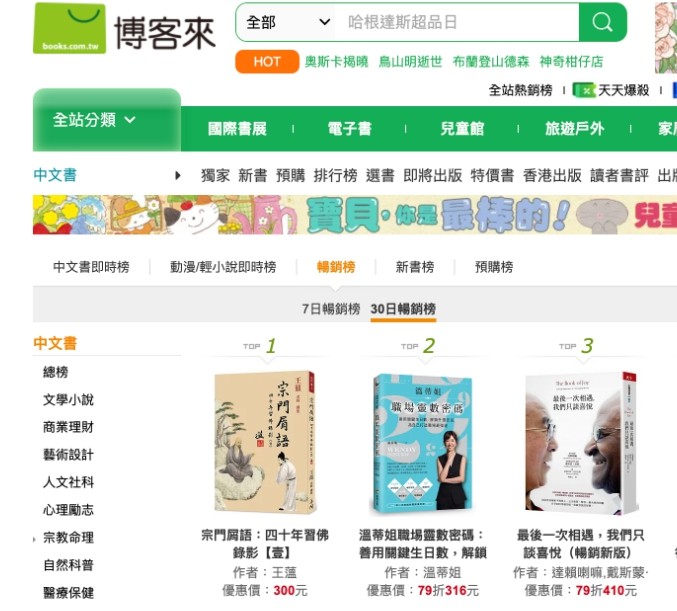Viewport: 677px width, 611px height.
Task: Click the arrow beside 中文書 heading
Action: point(177,175)
